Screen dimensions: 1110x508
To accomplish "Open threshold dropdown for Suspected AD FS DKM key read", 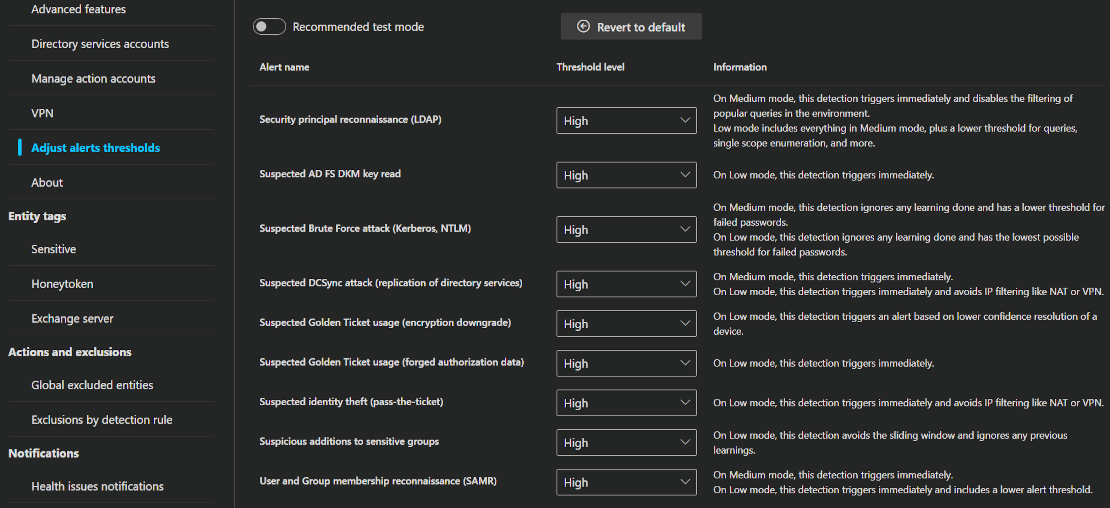I will [626, 175].
